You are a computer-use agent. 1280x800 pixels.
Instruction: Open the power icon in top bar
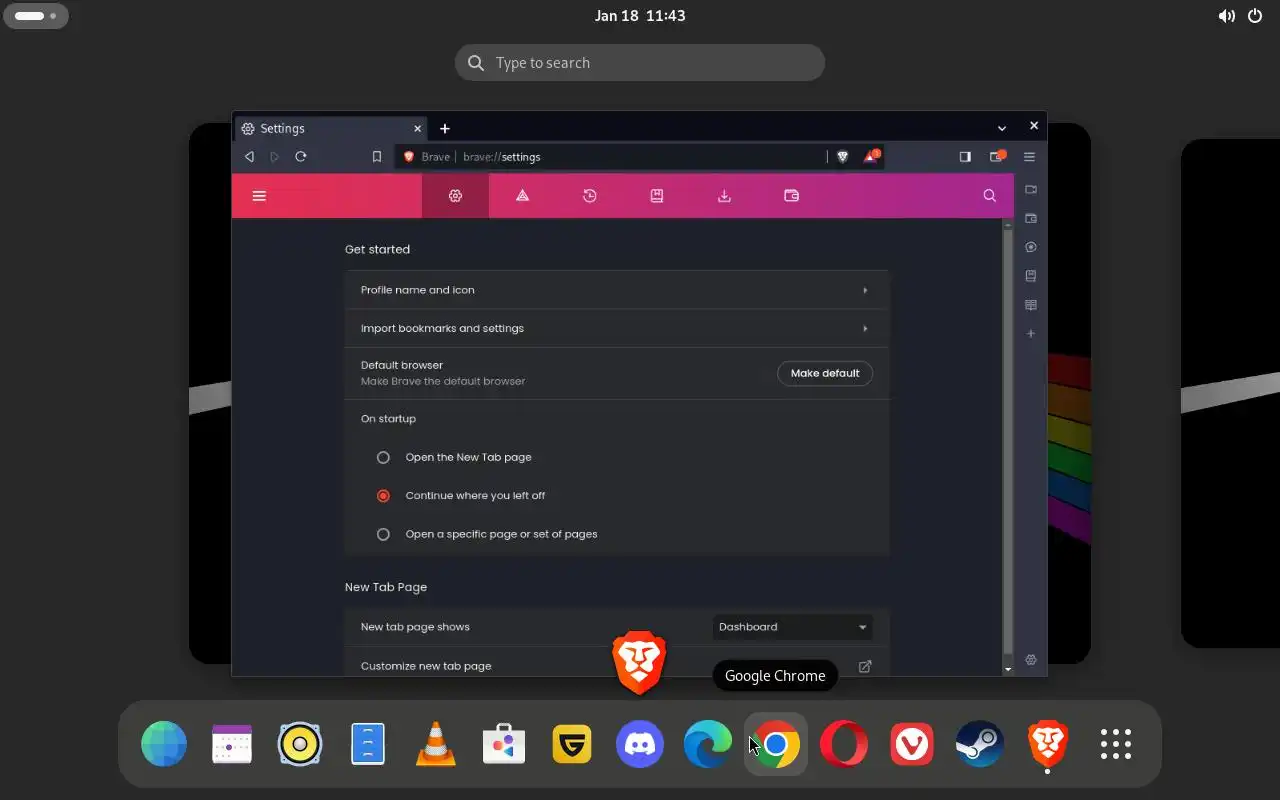point(1255,16)
